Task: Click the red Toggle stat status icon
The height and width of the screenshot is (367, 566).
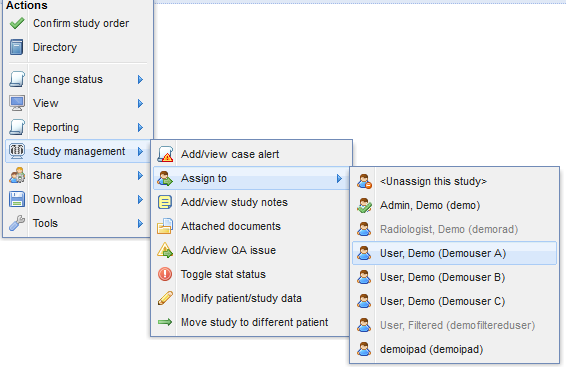Action: 165,274
